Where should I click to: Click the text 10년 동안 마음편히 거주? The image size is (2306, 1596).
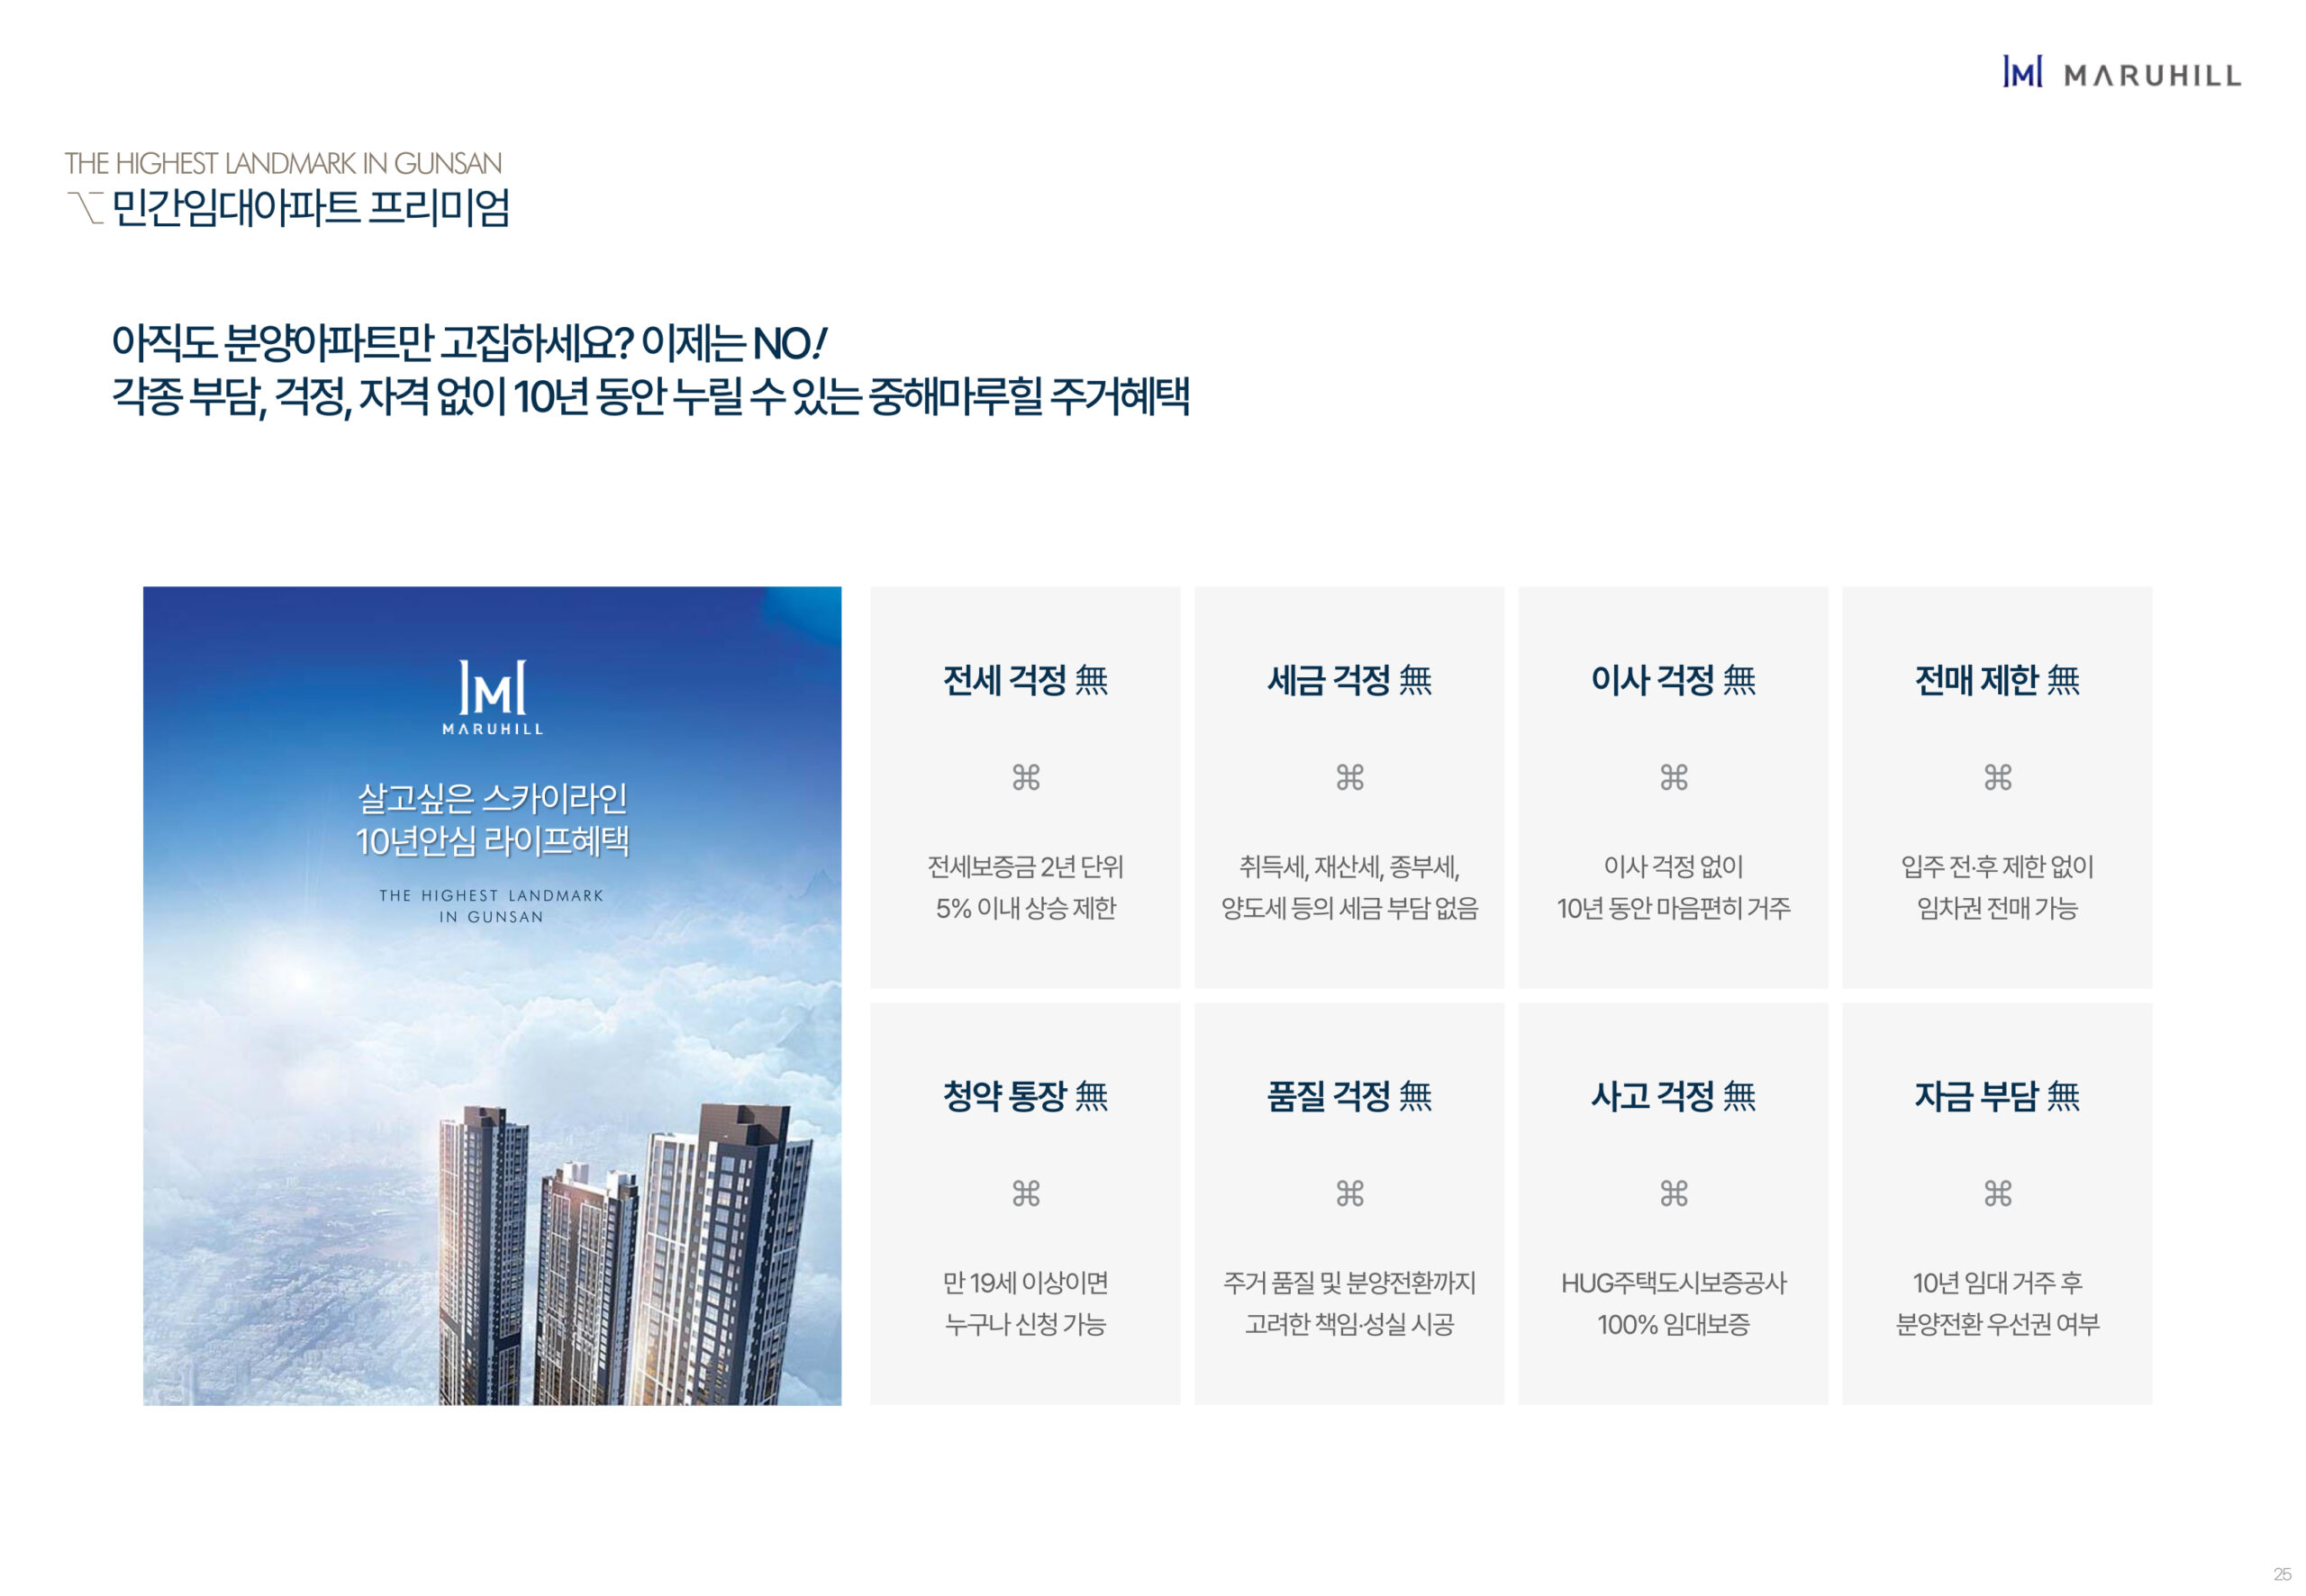1673,908
